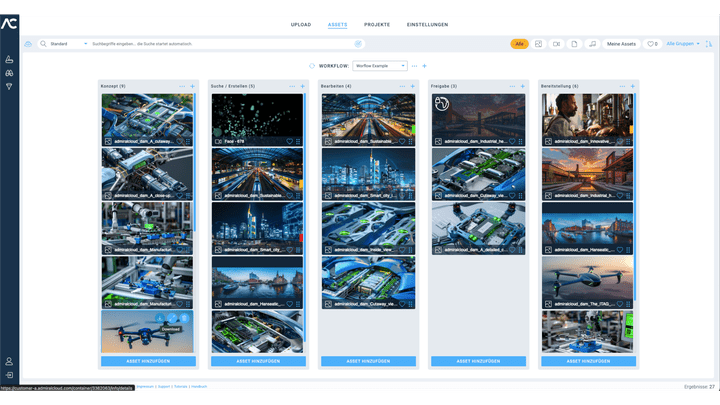
Task: Open Freigabe column options dots
Action: [512, 86]
